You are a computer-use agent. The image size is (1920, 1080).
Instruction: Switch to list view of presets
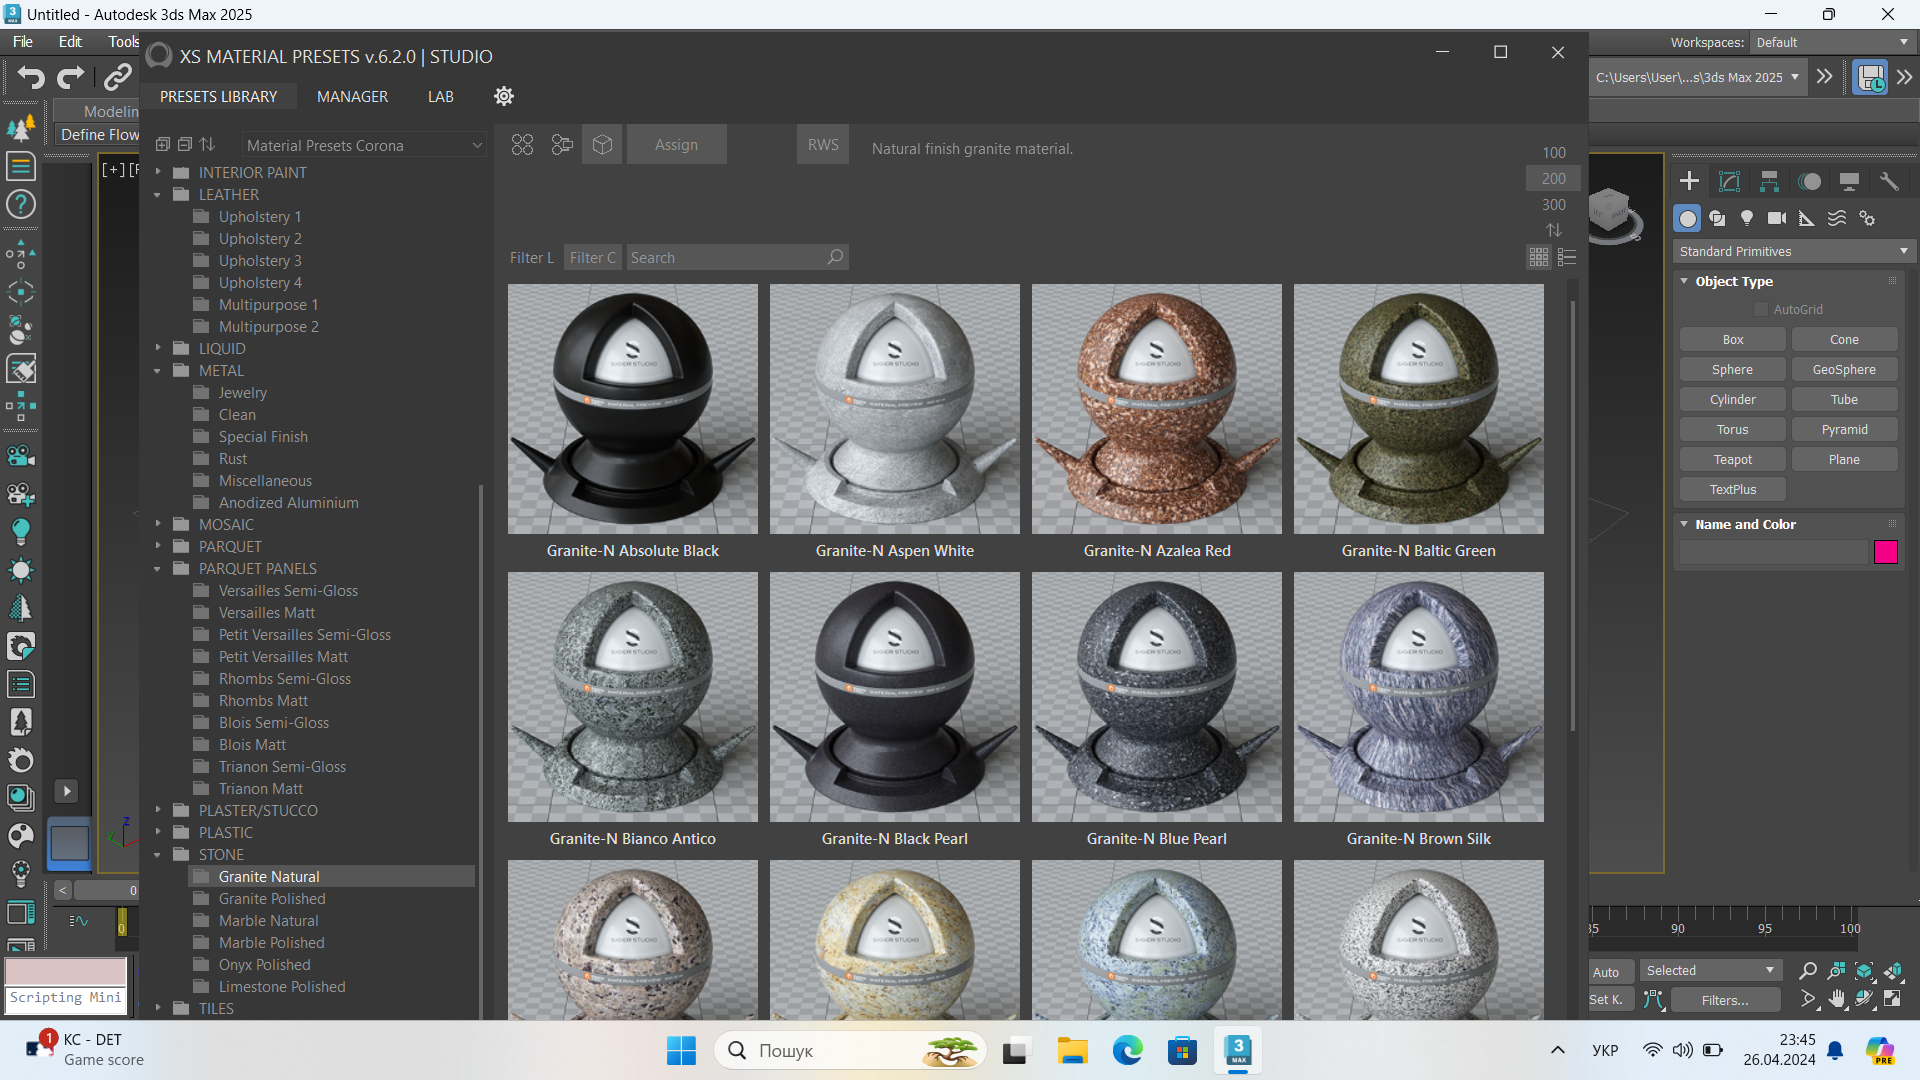[1567, 258]
